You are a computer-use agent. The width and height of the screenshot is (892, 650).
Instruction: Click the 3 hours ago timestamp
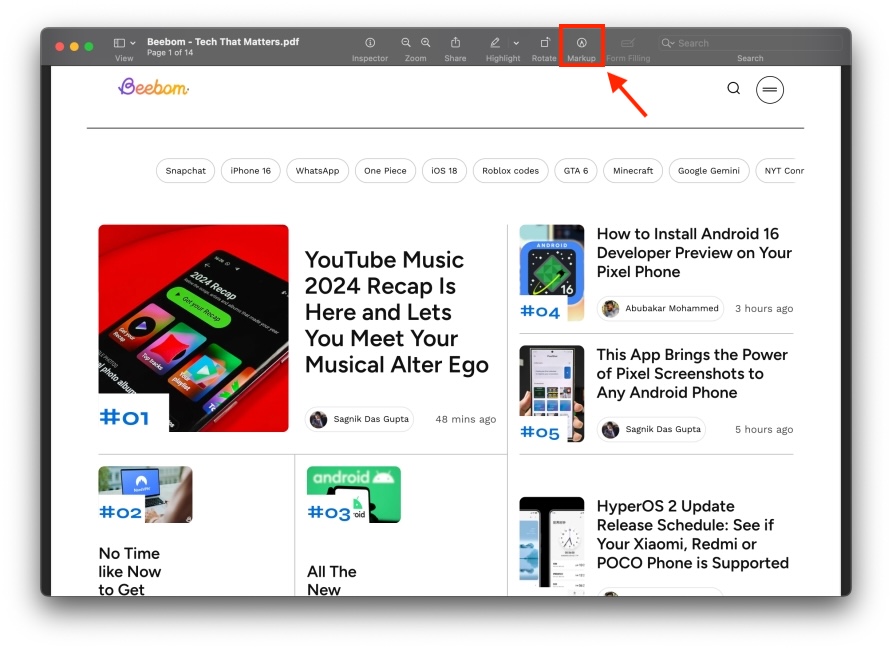click(x=764, y=308)
